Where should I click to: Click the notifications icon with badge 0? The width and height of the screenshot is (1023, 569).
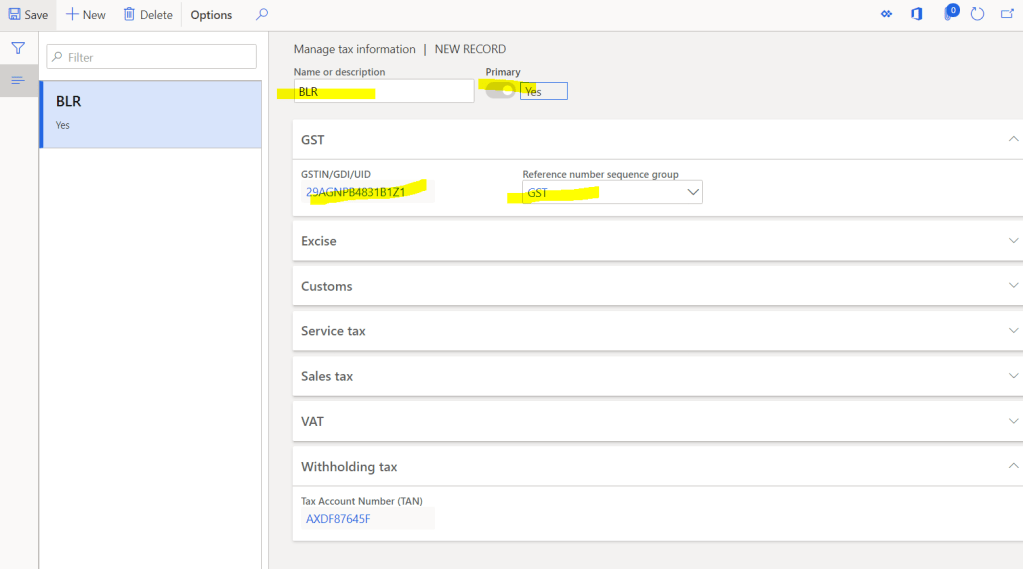[949, 14]
